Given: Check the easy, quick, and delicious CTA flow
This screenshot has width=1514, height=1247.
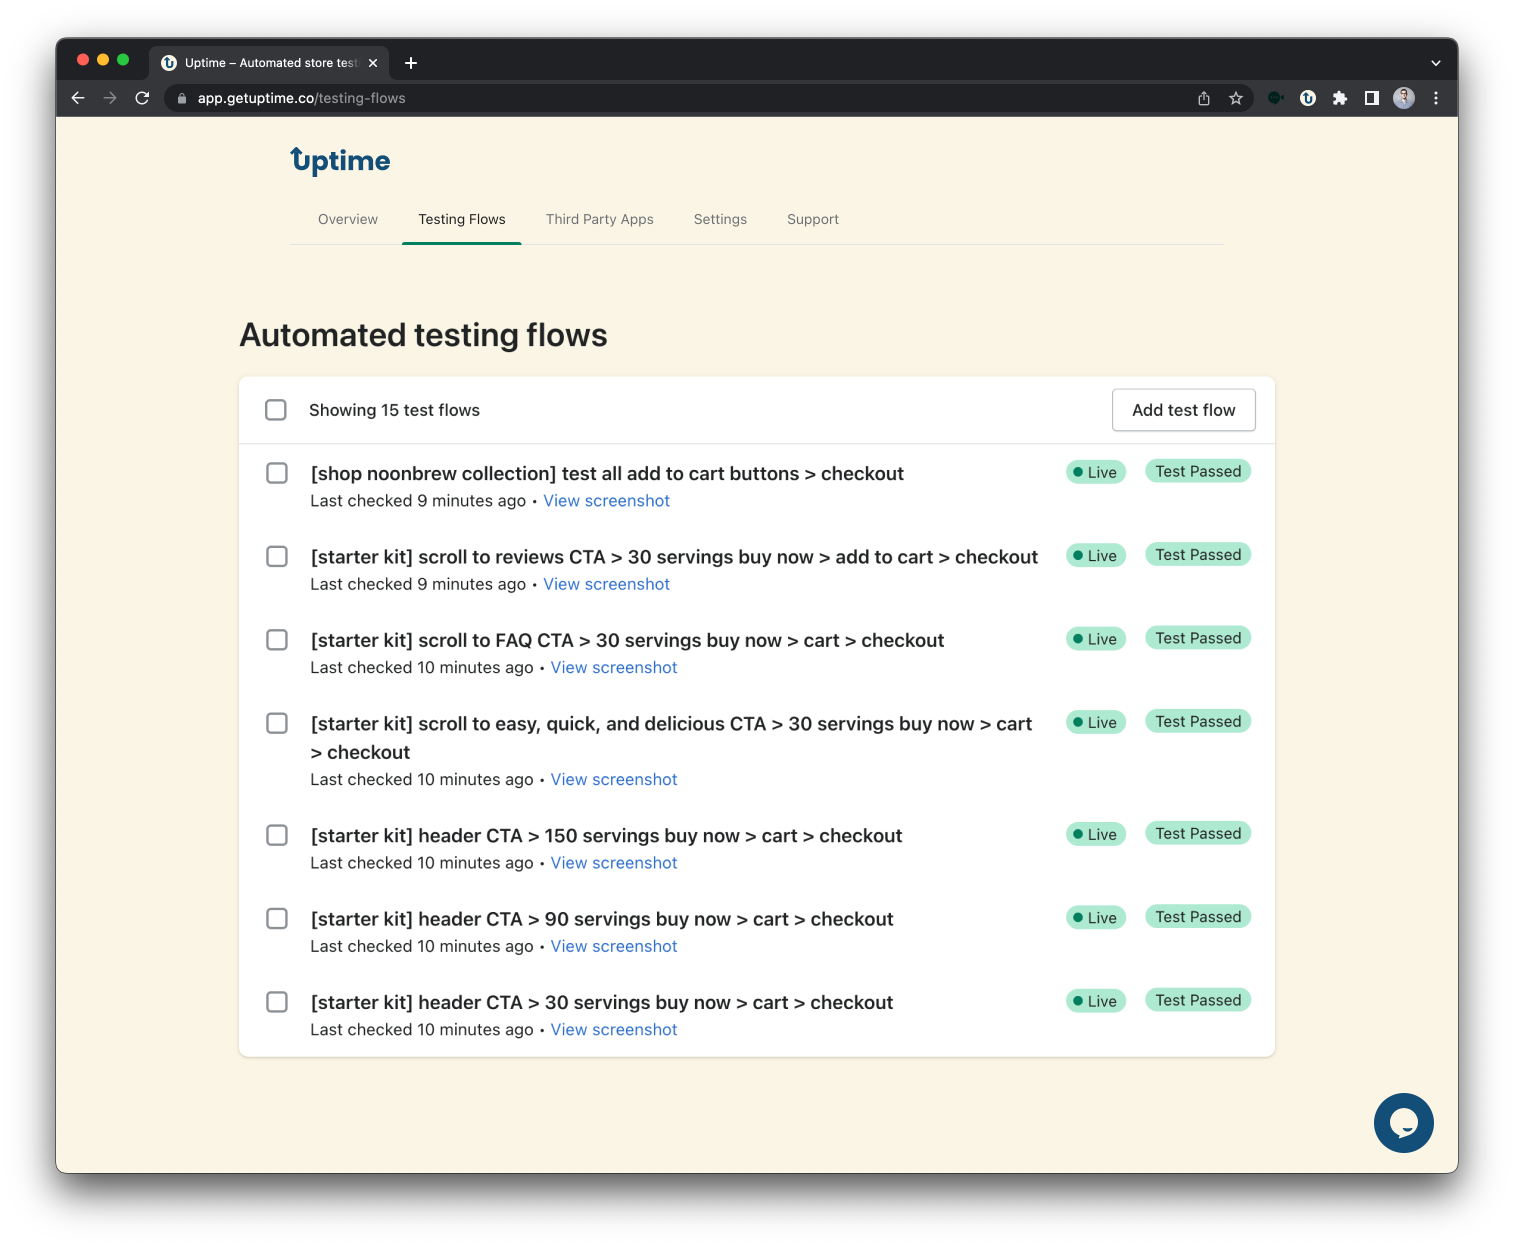Looking at the screenshot, I should tap(277, 723).
